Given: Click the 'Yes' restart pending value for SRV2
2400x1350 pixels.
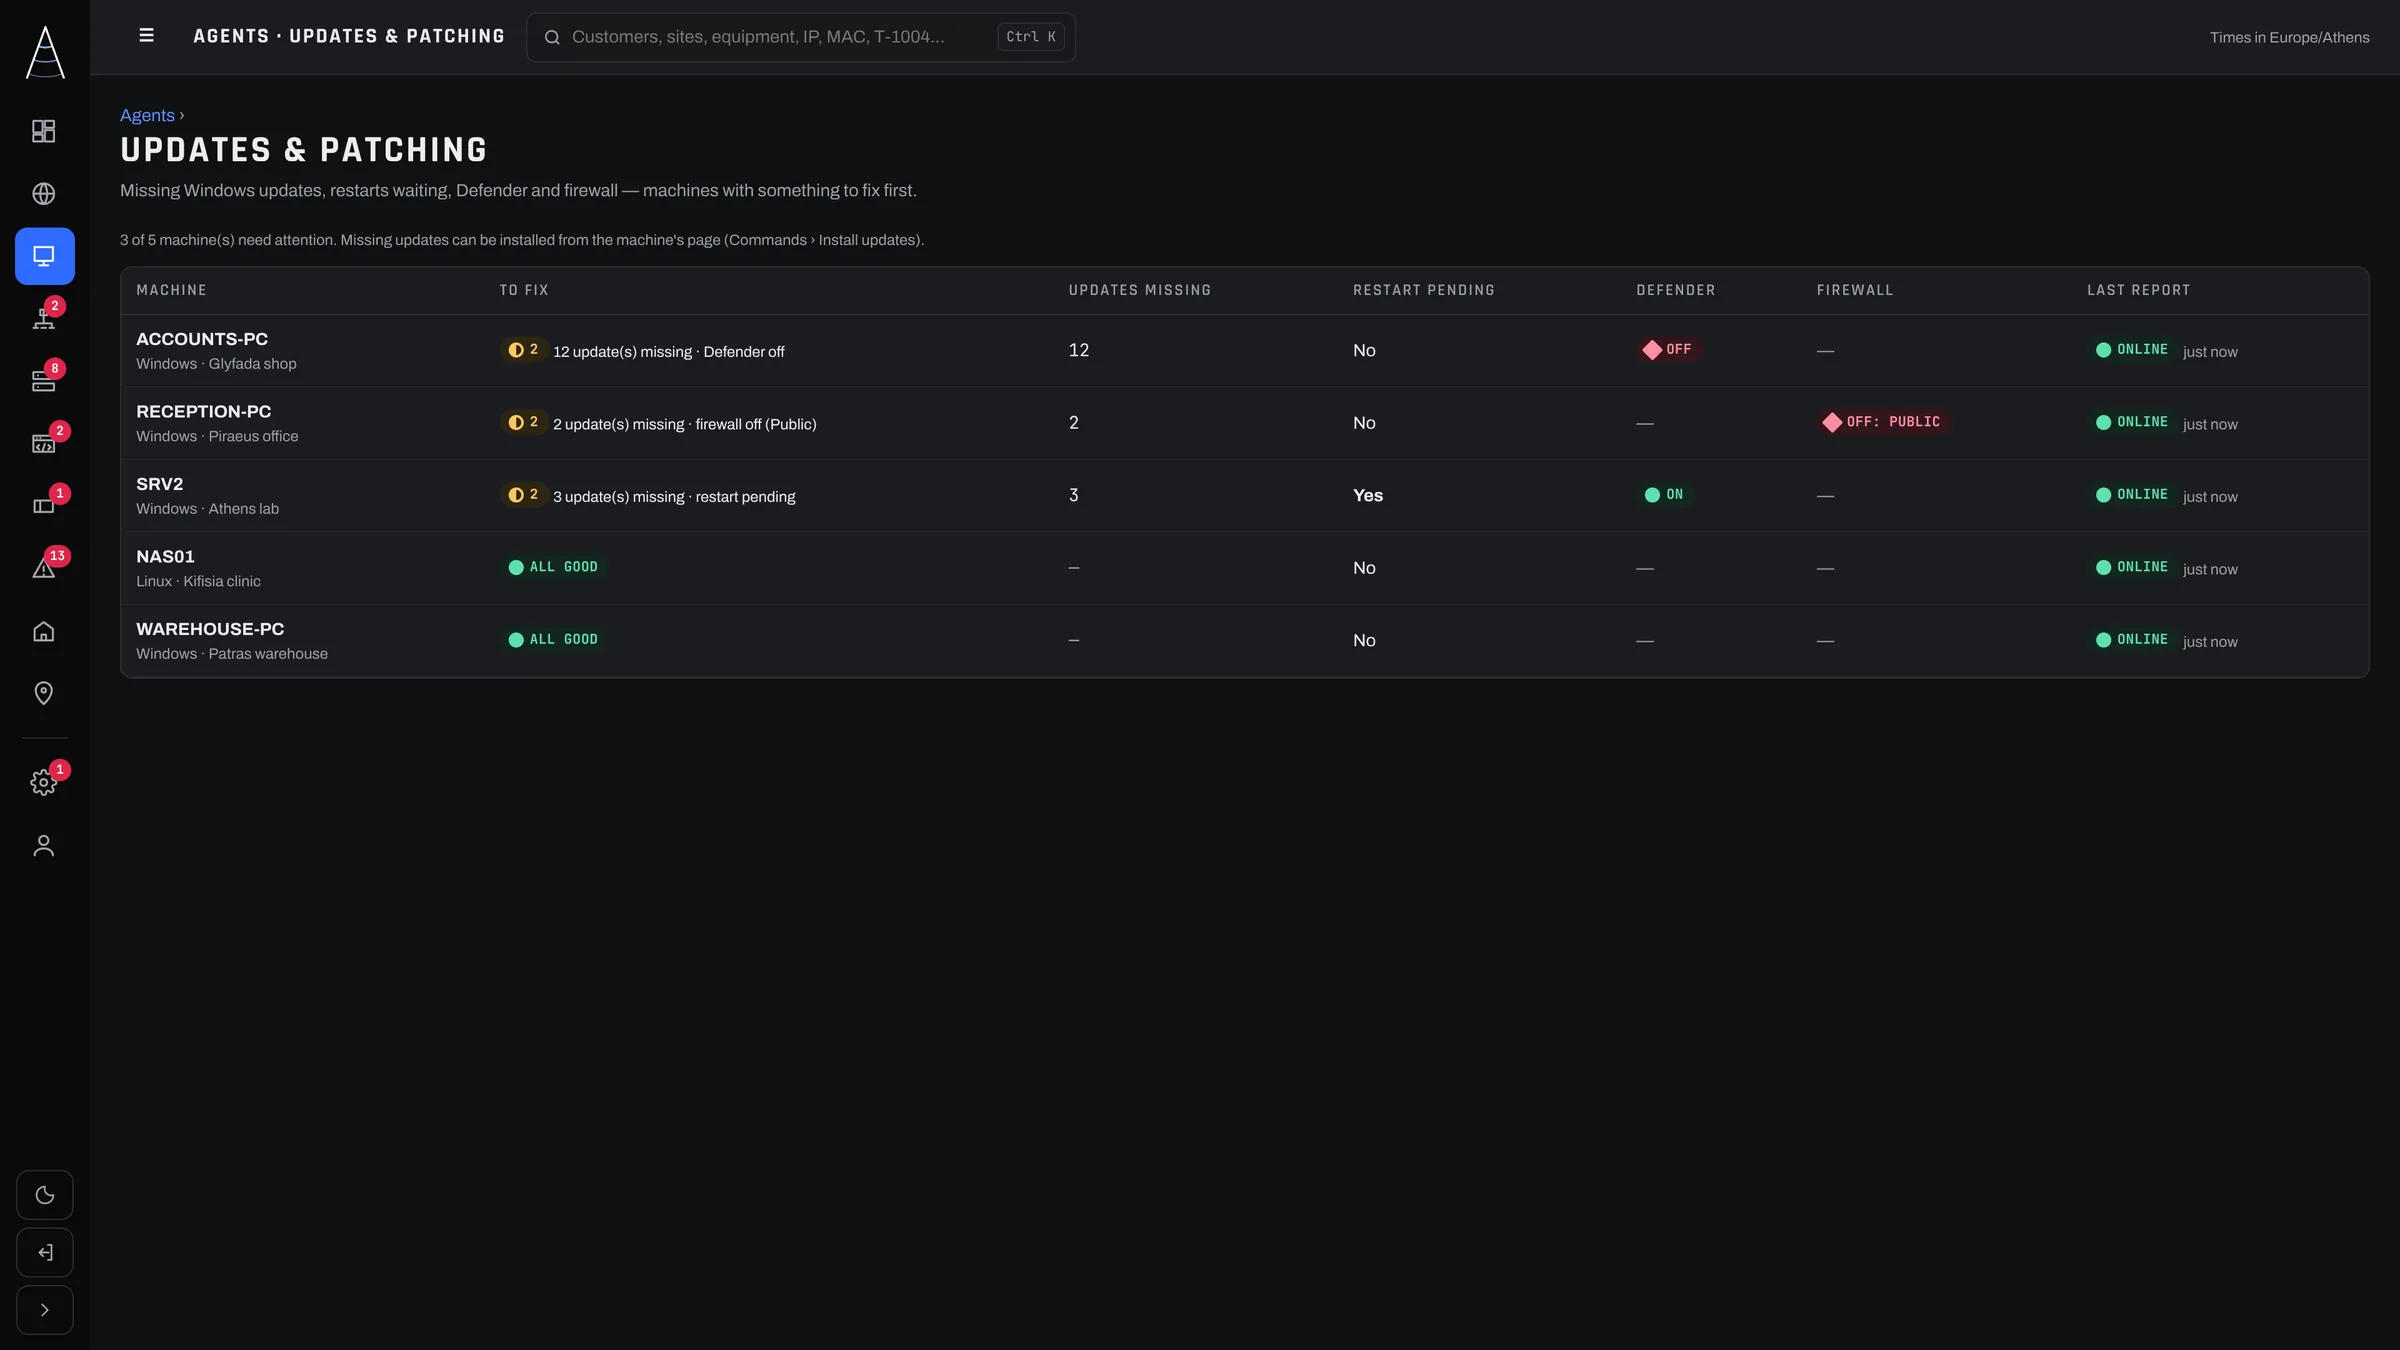Looking at the screenshot, I should click(1368, 495).
